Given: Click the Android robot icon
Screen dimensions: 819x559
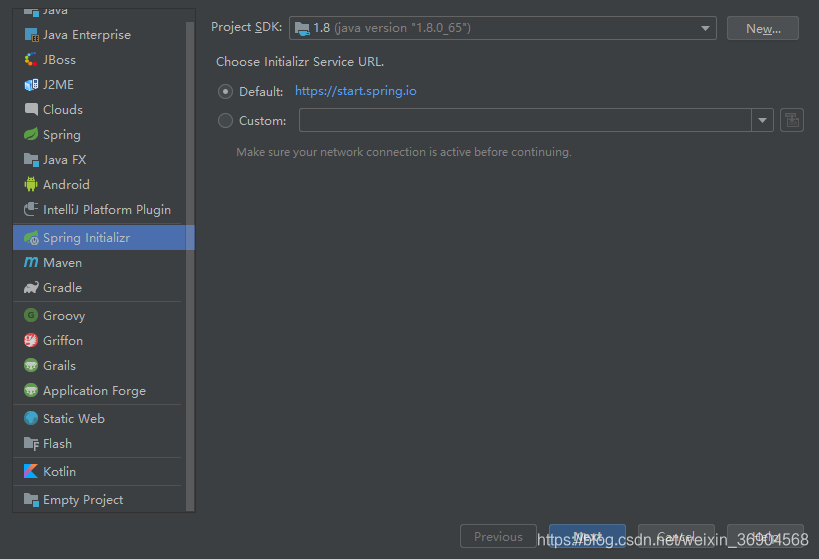Looking at the screenshot, I should (x=31, y=184).
